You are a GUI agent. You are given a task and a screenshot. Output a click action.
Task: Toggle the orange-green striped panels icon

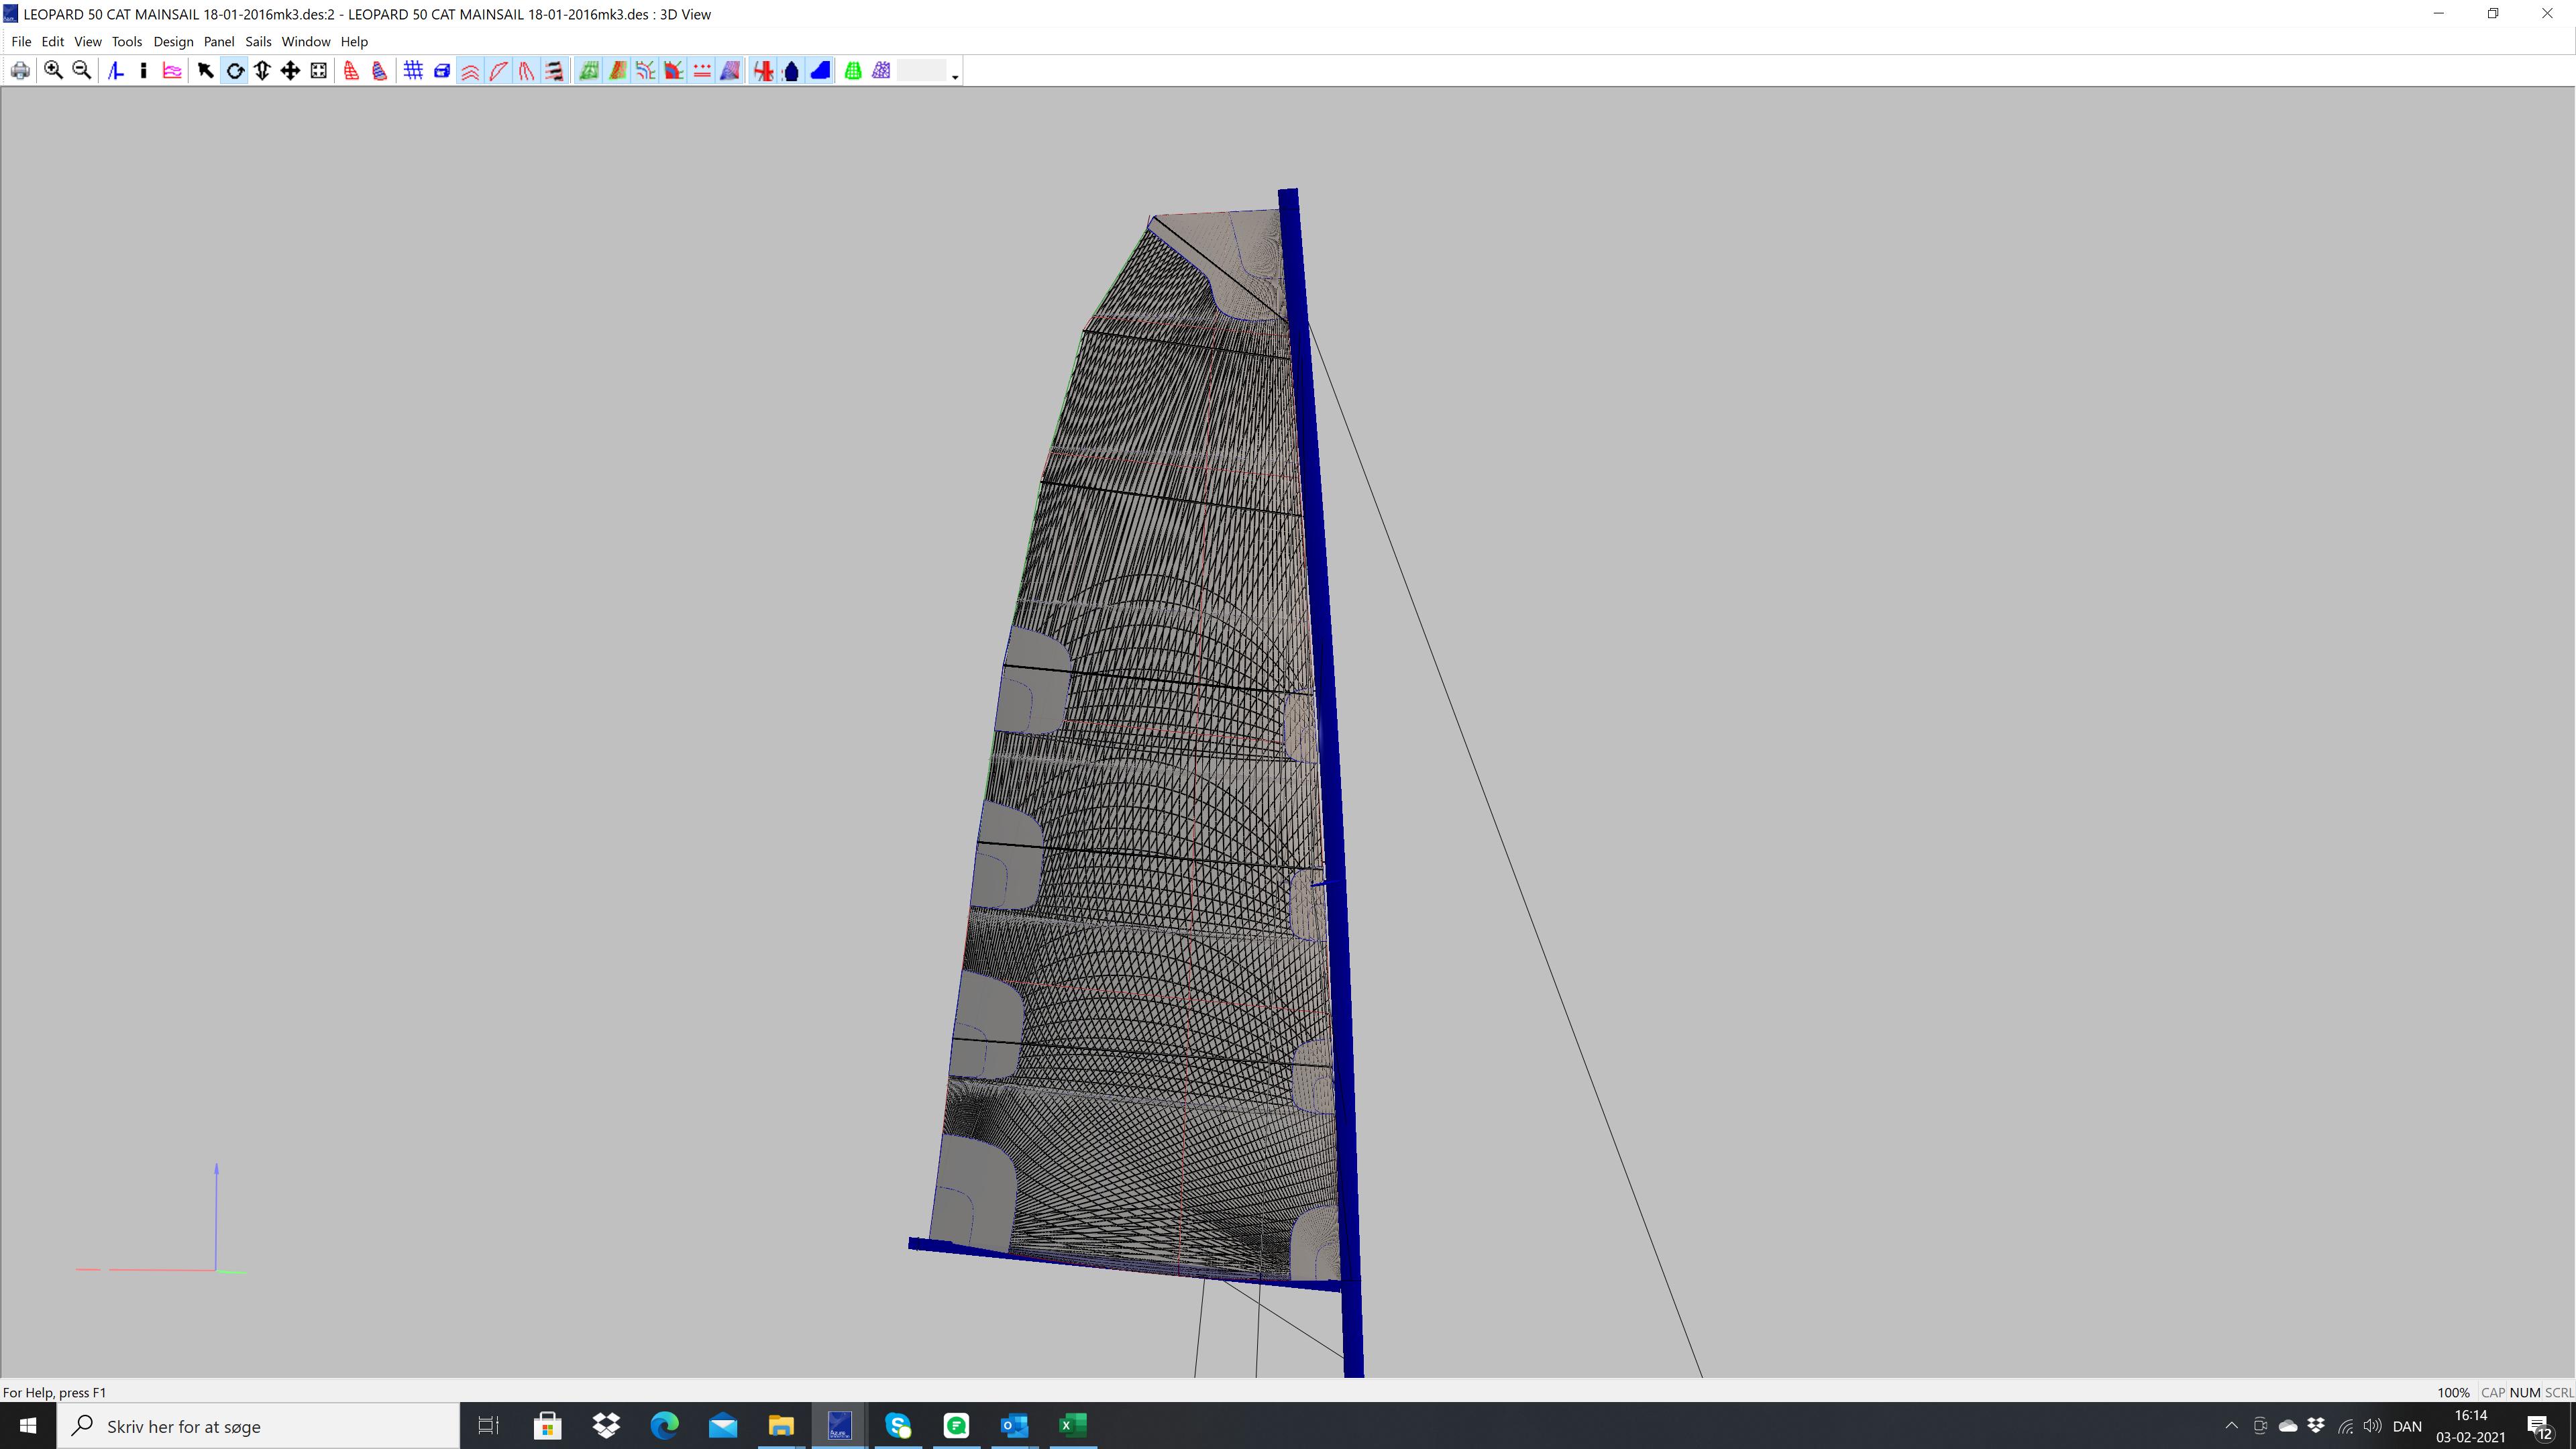click(x=617, y=70)
